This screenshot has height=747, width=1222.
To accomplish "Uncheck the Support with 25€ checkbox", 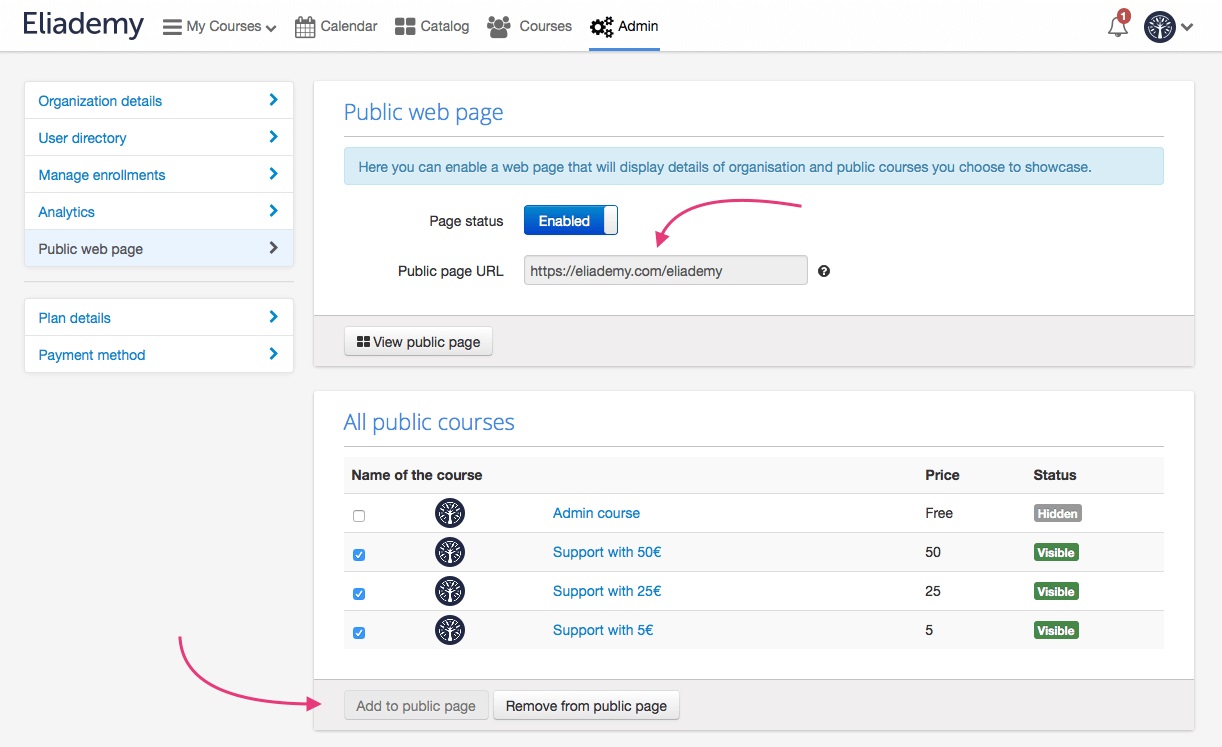I will click(359, 594).
